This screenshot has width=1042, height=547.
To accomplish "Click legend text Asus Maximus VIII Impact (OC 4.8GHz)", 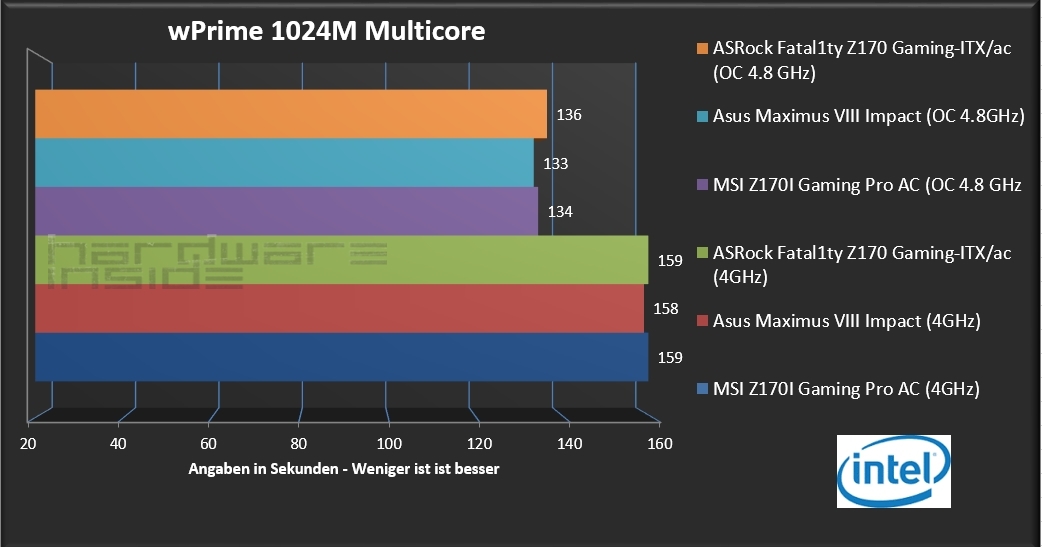I will [869, 116].
